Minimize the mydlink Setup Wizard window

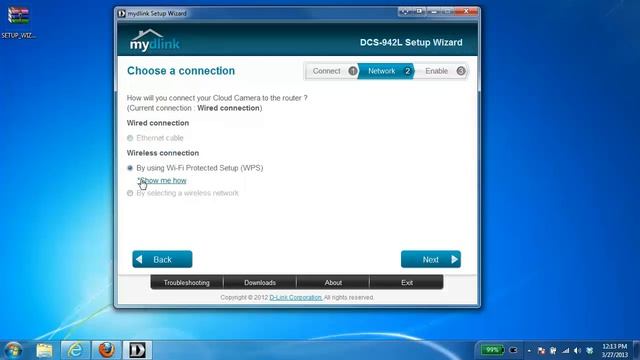(434, 12)
